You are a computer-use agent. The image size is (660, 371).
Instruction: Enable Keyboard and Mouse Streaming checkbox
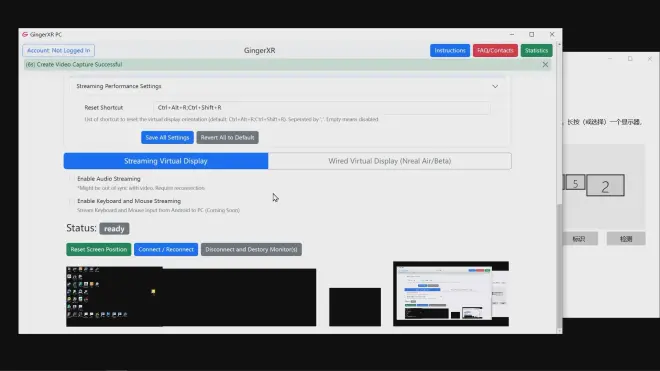tap(71, 201)
